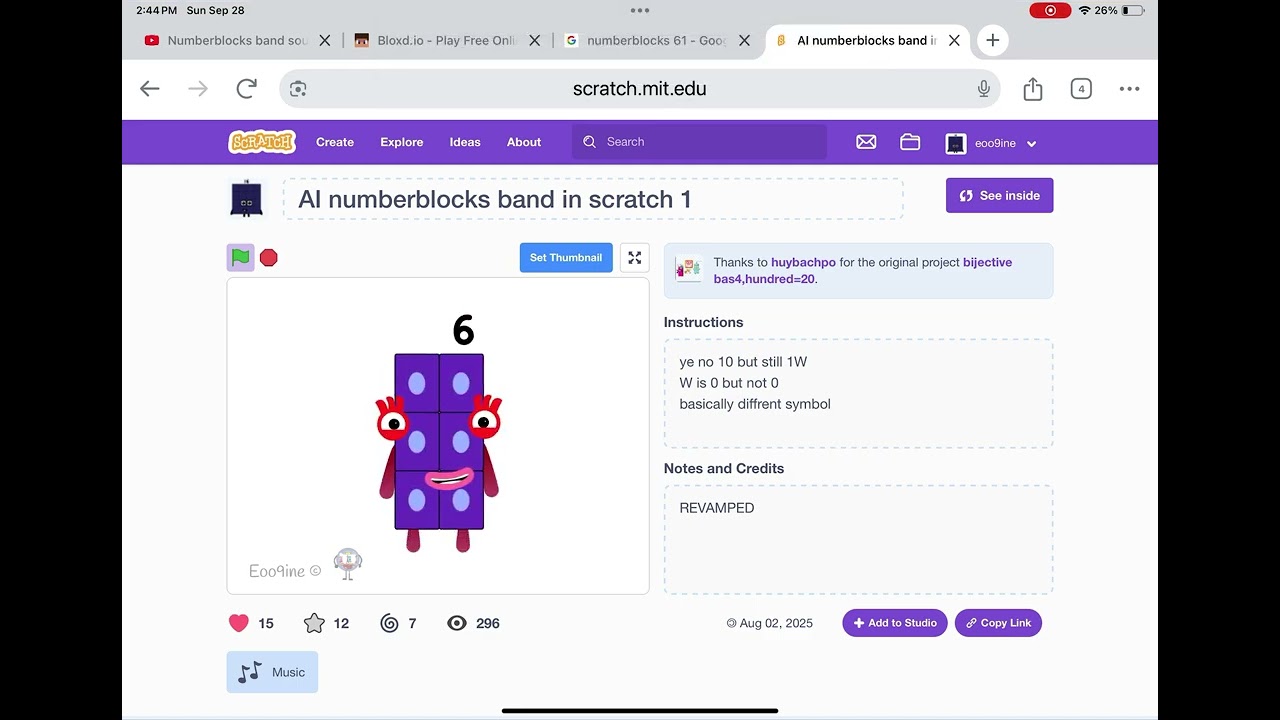Reload the Scratch page
1280x720 pixels.
pyautogui.click(x=246, y=89)
